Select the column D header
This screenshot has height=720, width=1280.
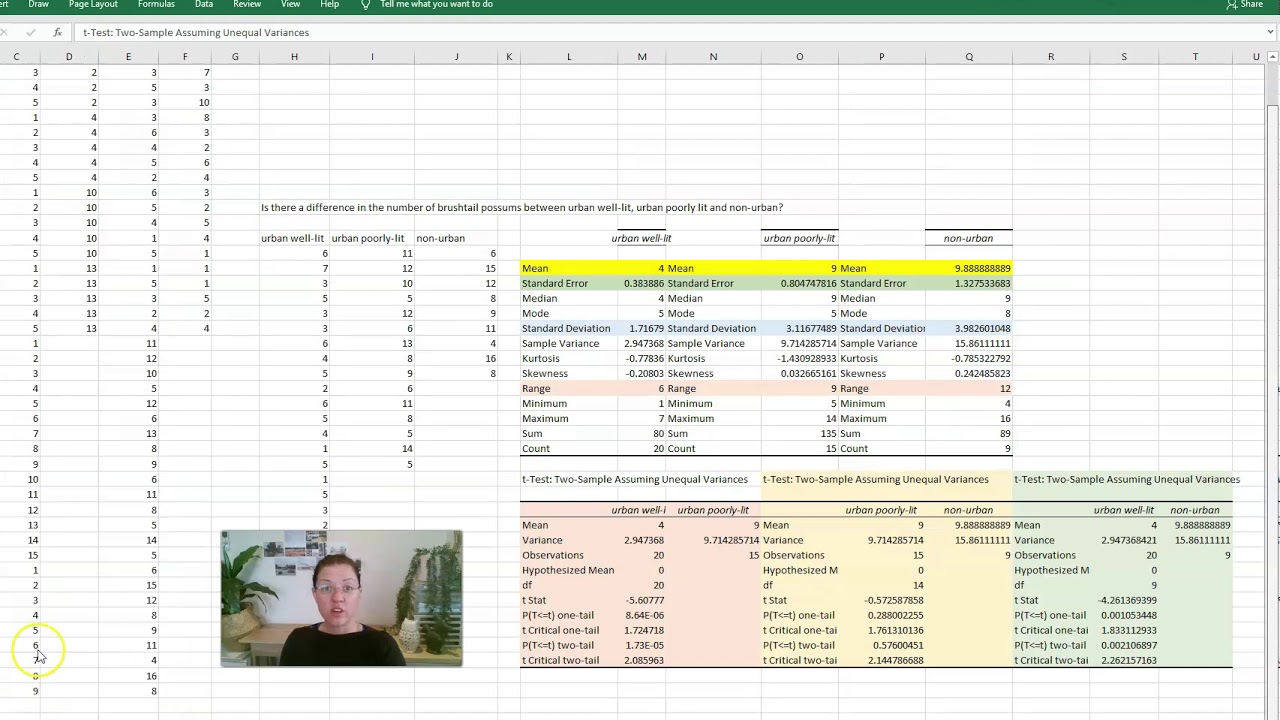coord(69,57)
